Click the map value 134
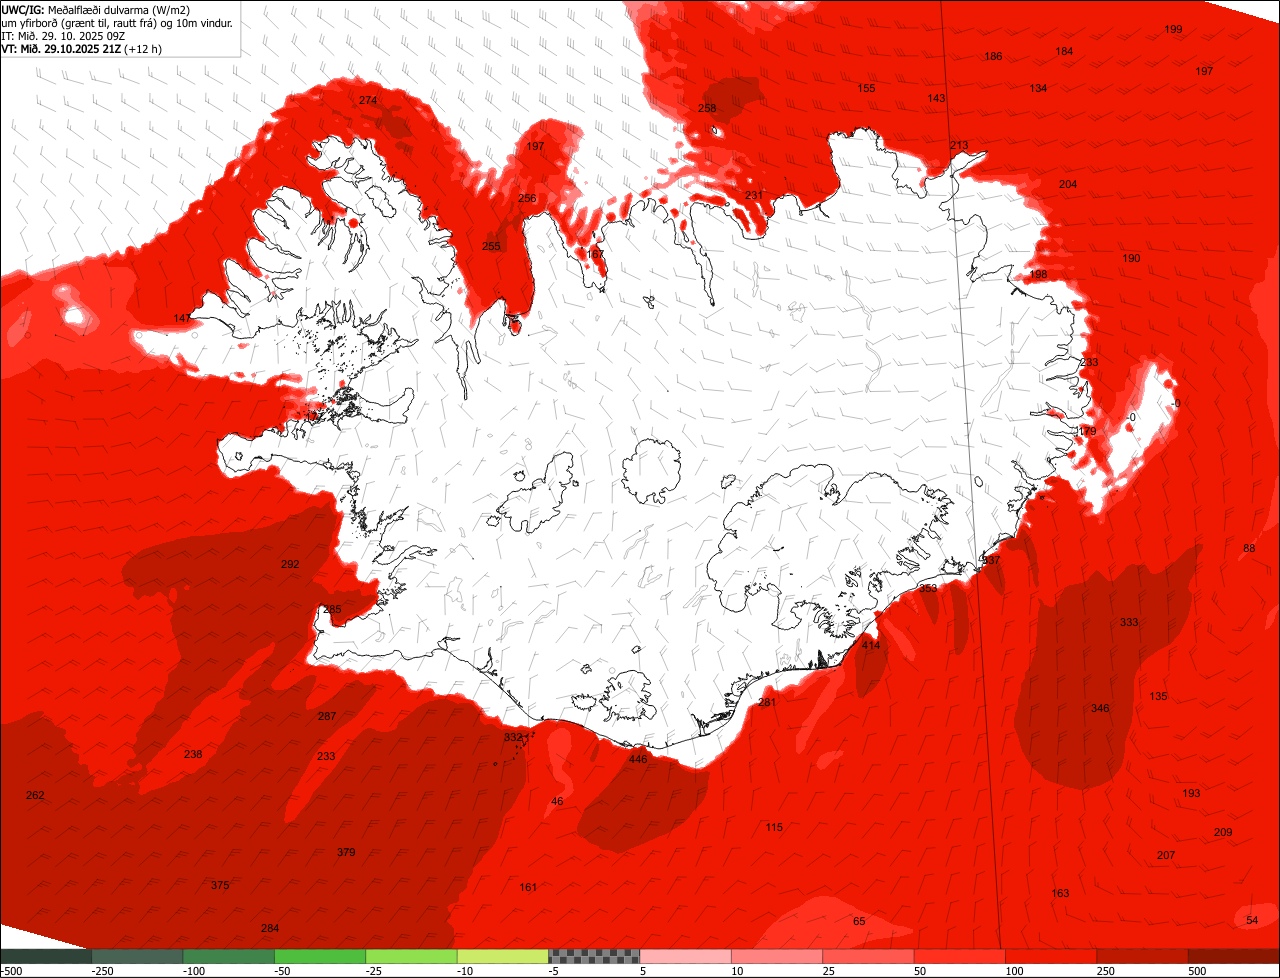The width and height of the screenshot is (1280, 978). point(1038,88)
